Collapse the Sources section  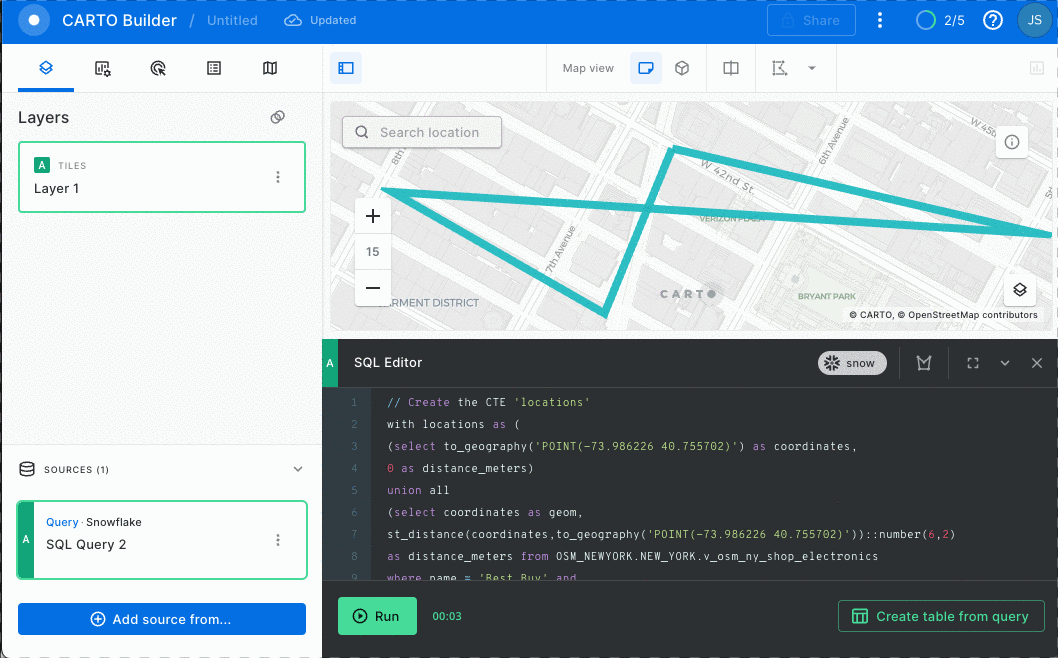coord(297,469)
